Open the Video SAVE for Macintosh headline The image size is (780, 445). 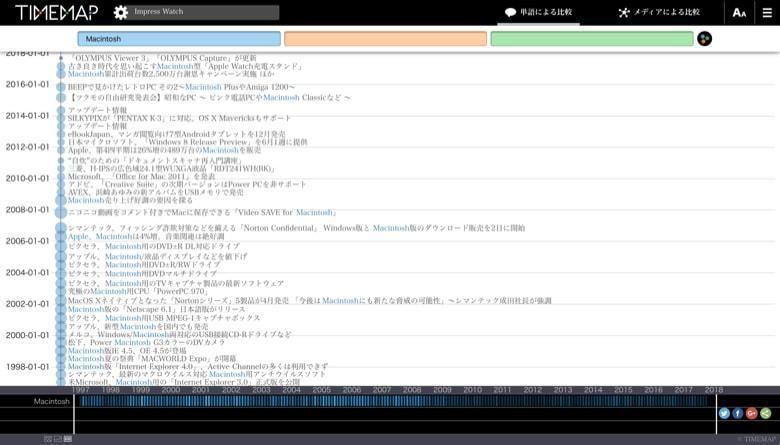(203, 212)
